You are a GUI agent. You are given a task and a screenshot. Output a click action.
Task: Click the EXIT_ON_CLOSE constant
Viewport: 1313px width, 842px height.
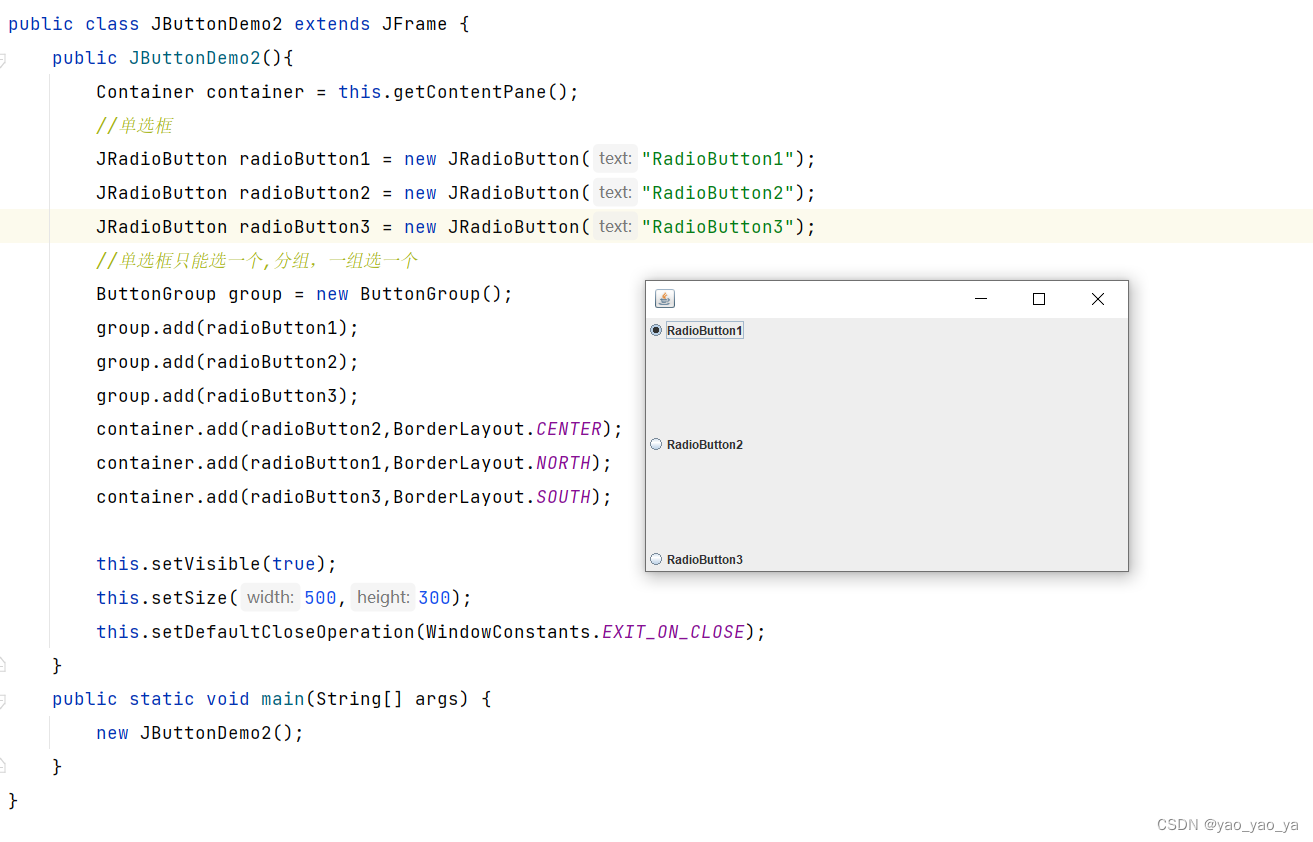(x=673, y=632)
